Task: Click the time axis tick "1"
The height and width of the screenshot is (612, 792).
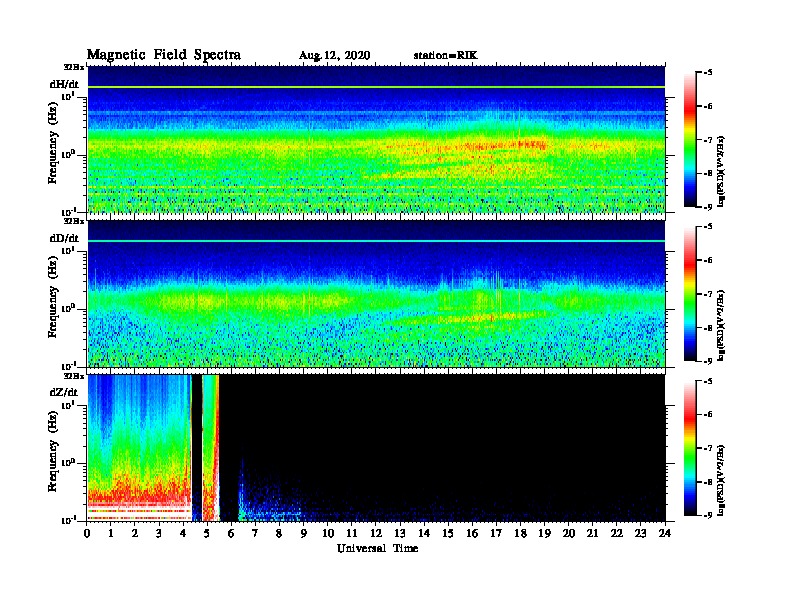Action: pos(111,534)
